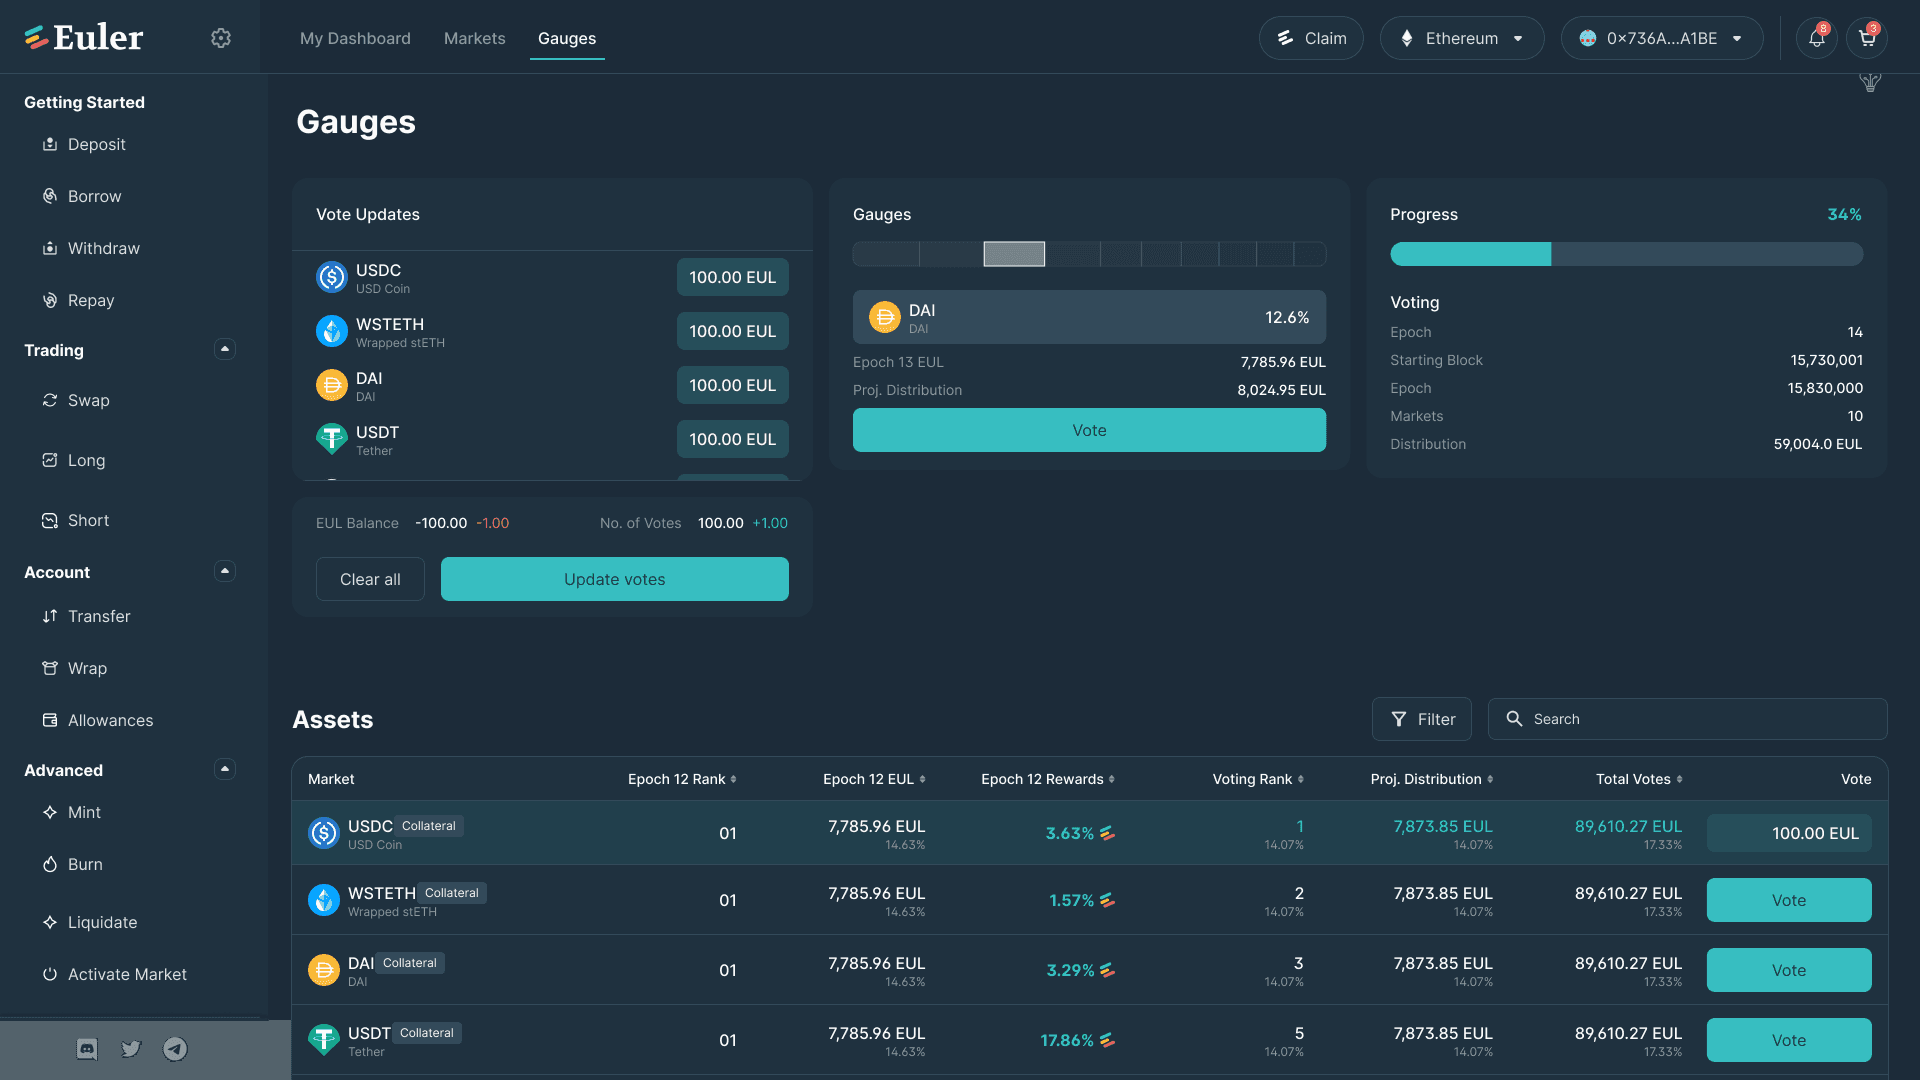Open the Twitter icon in the footer

[x=131, y=1048]
